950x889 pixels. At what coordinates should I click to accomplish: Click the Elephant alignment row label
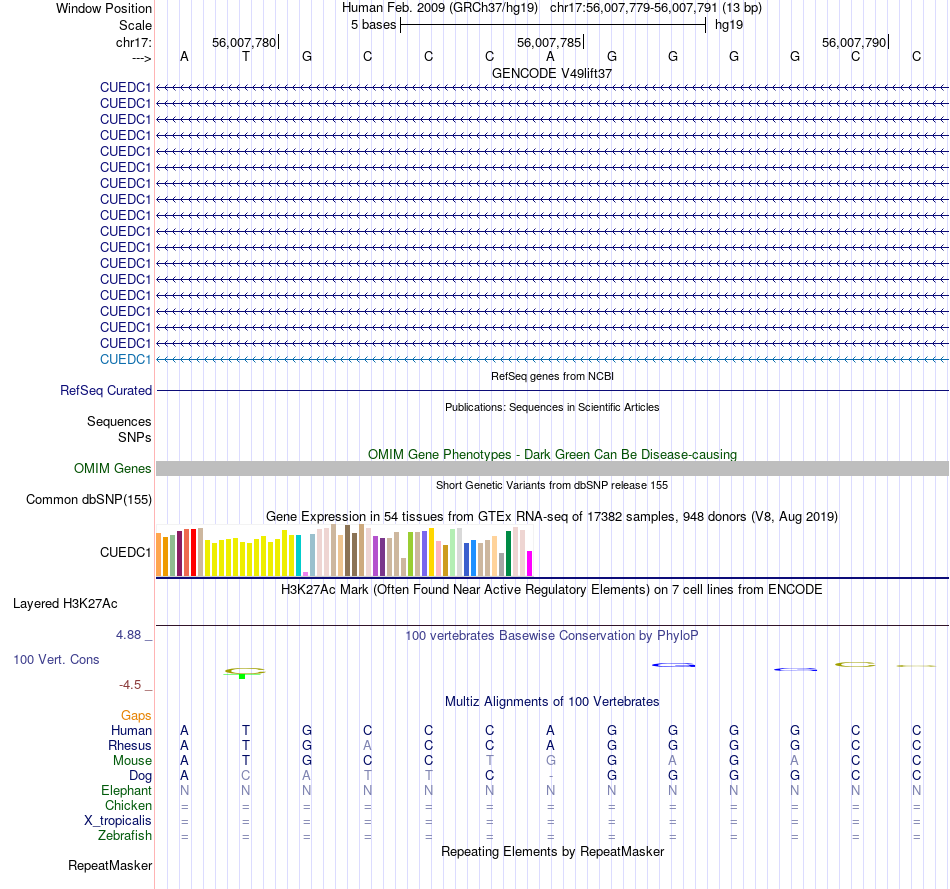[x=126, y=790]
